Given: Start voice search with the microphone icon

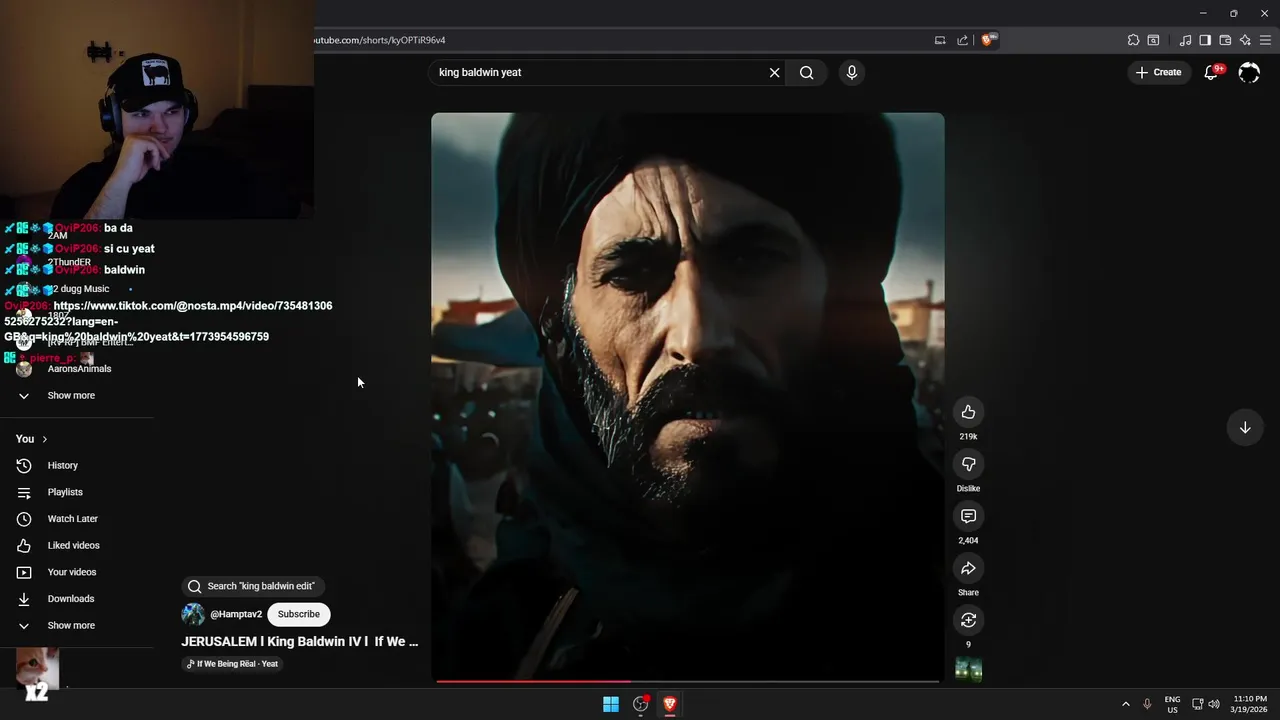Looking at the screenshot, I should click(x=852, y=72).
